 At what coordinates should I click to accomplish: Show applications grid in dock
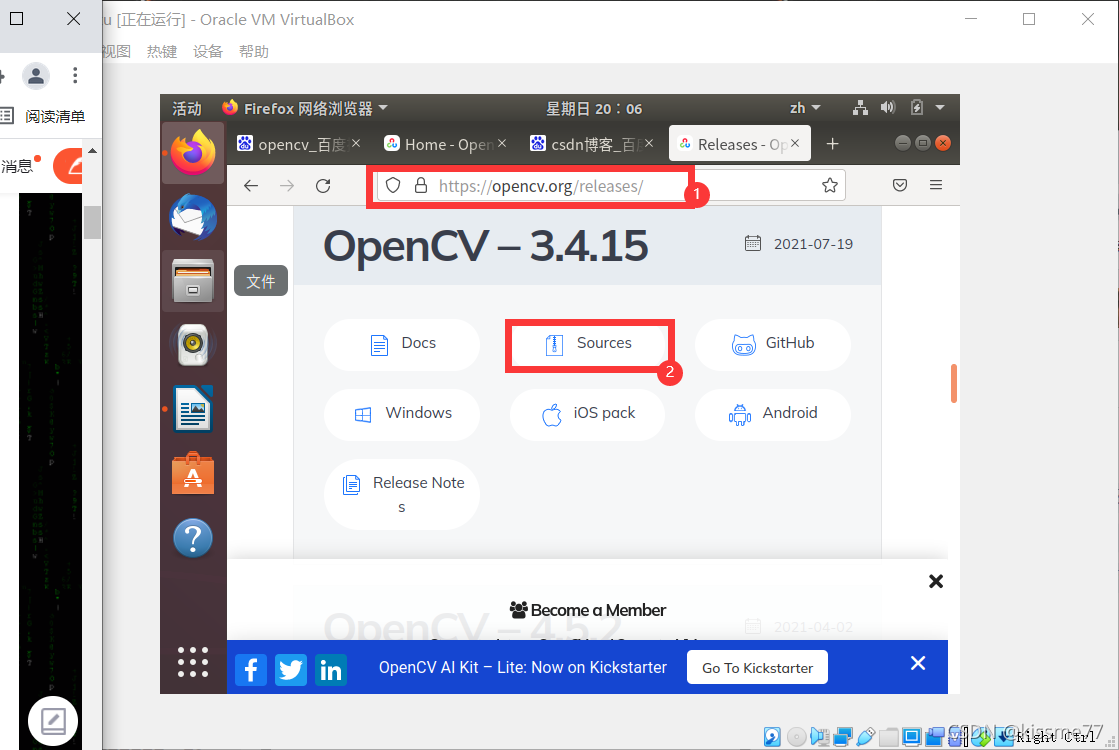193,662
